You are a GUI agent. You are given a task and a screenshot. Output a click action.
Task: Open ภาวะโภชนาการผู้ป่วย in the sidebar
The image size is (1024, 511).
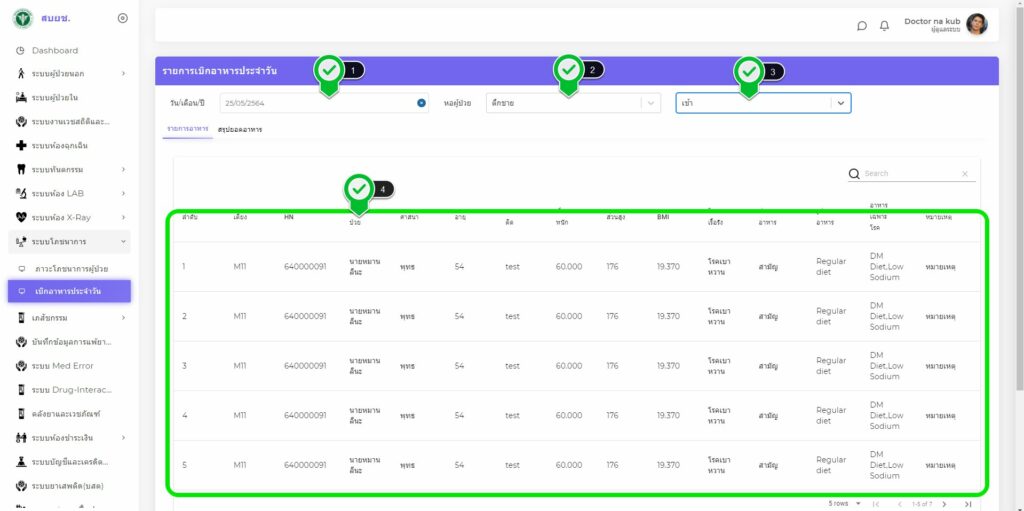pos(71,269)
